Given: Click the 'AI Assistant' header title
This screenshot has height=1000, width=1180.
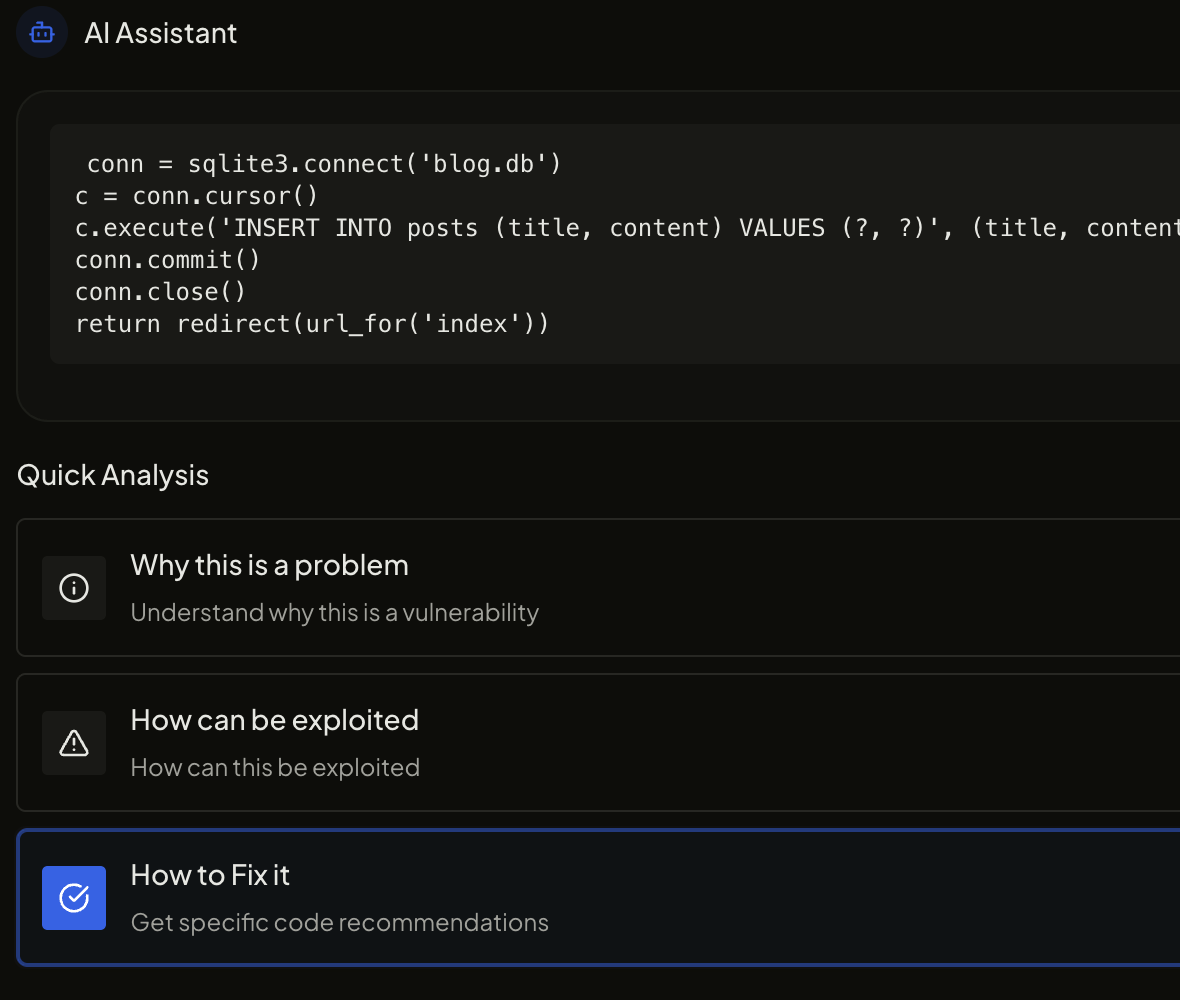Looking at the screenshot, I should (161, 33).
